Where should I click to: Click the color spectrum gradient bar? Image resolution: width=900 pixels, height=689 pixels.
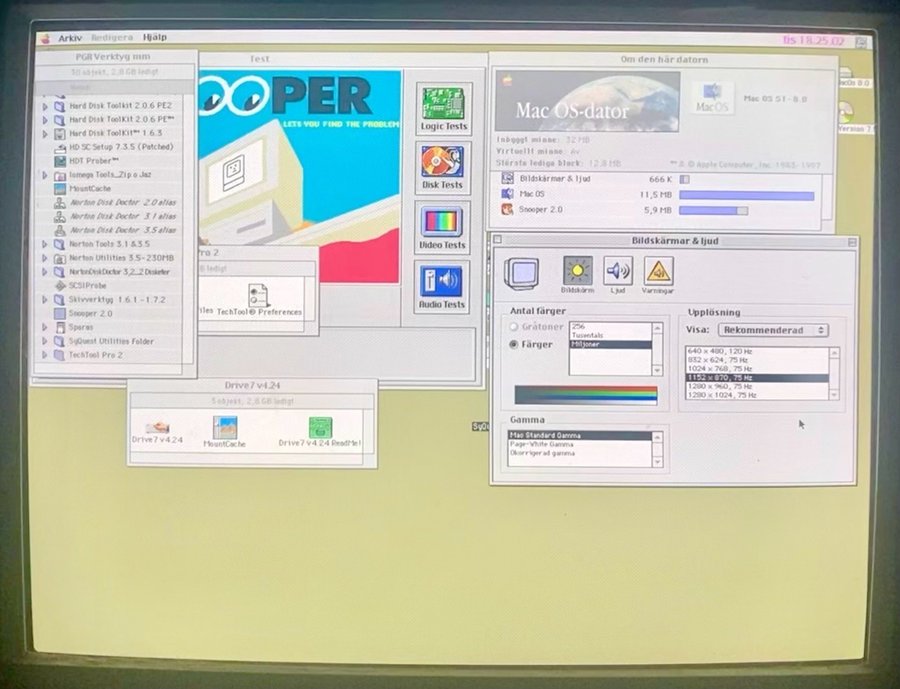(585, 394)
